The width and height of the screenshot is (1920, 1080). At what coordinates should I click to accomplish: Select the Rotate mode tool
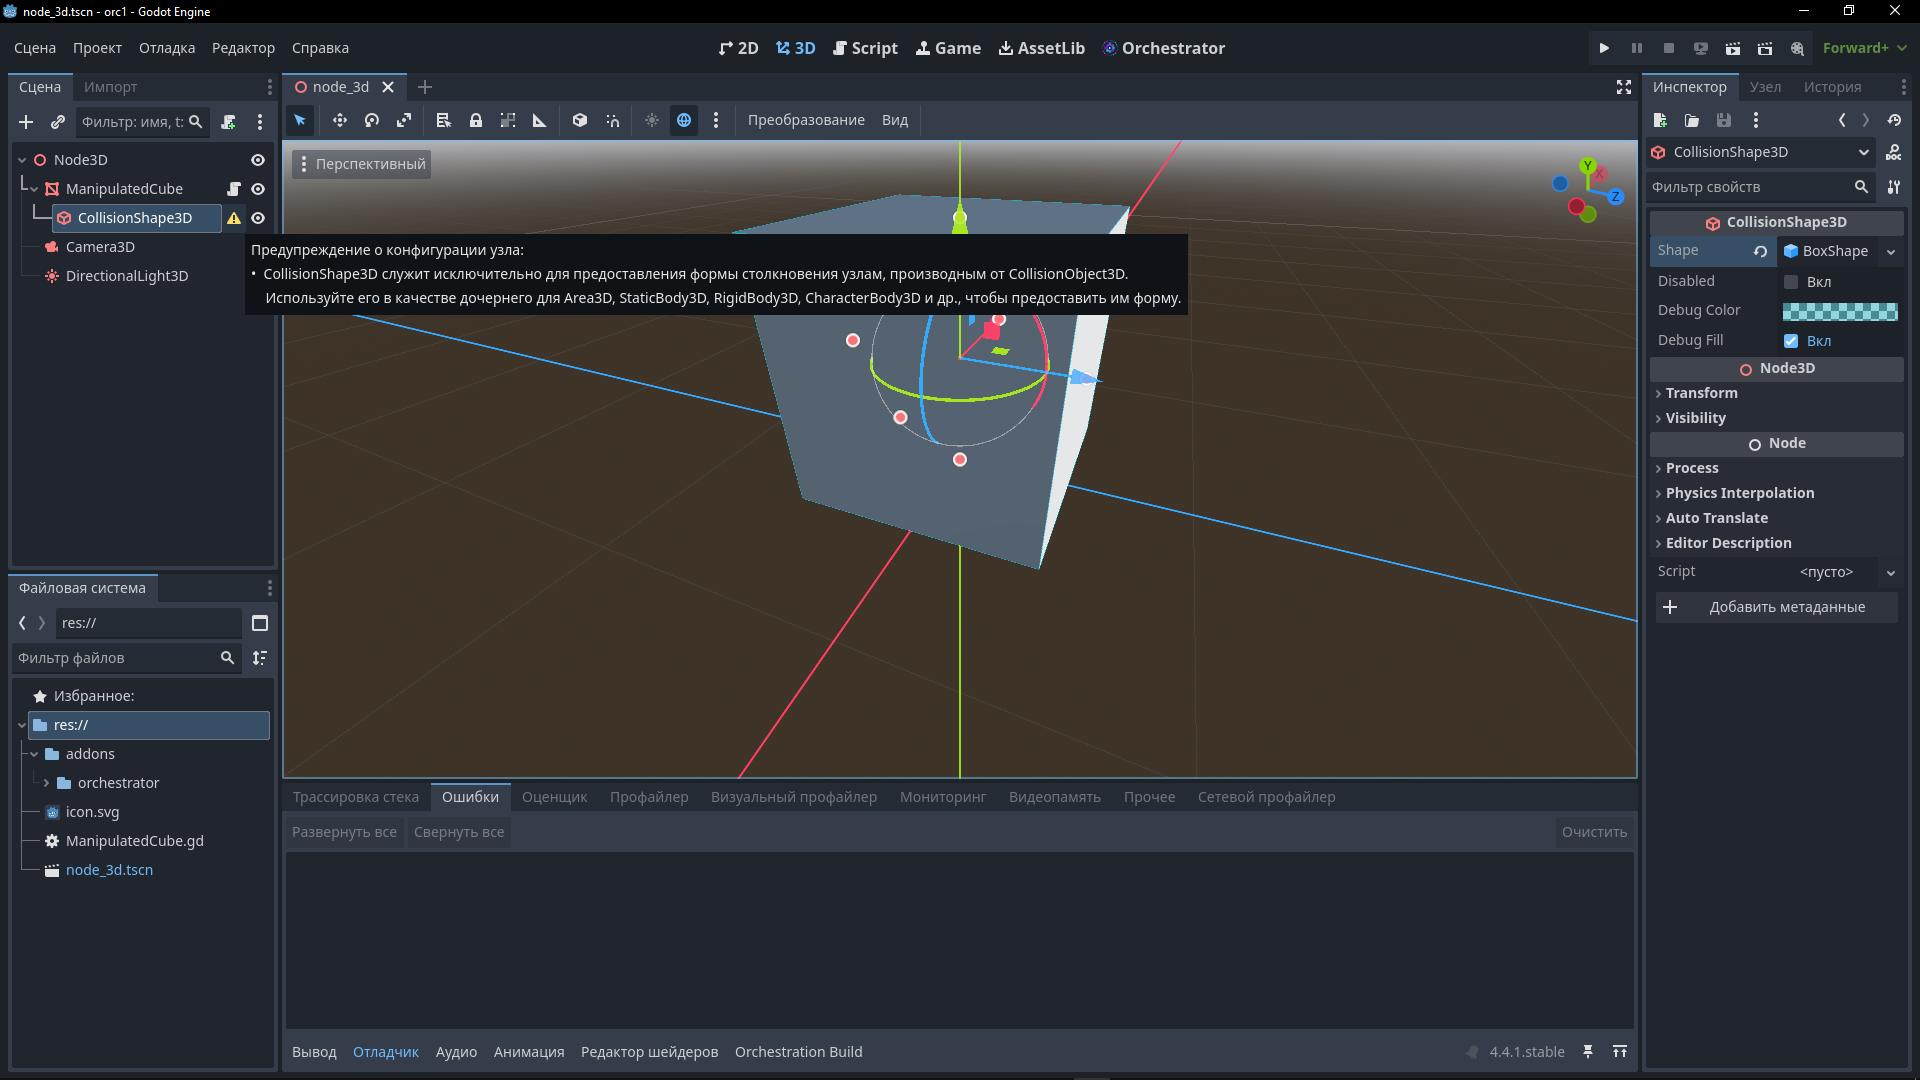[x=372, y=120]
